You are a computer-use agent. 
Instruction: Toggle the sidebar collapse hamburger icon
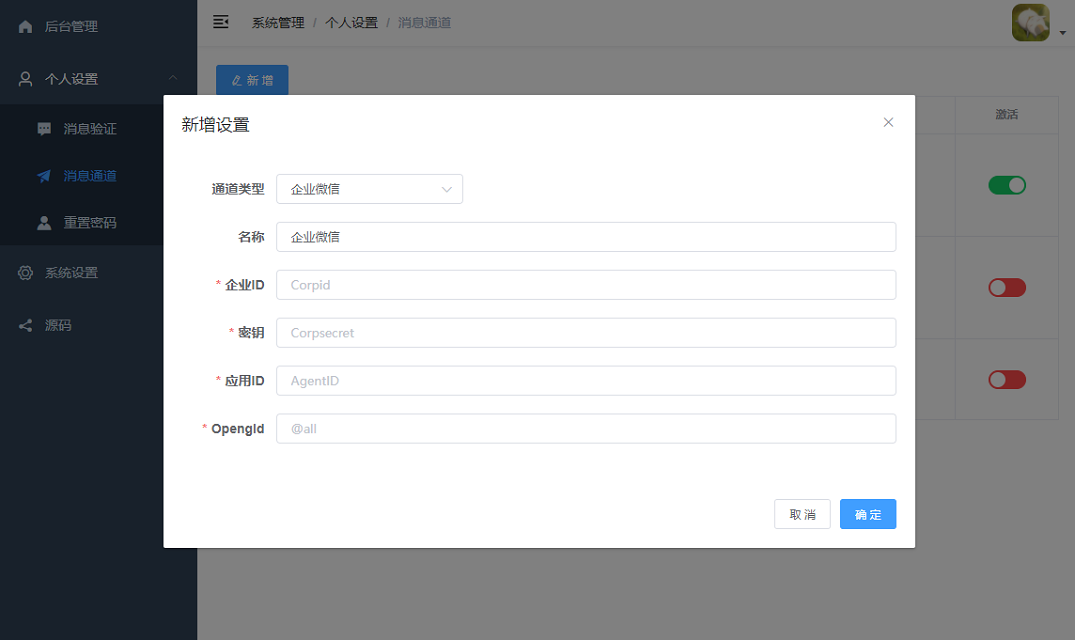click(x=221, y=22)
